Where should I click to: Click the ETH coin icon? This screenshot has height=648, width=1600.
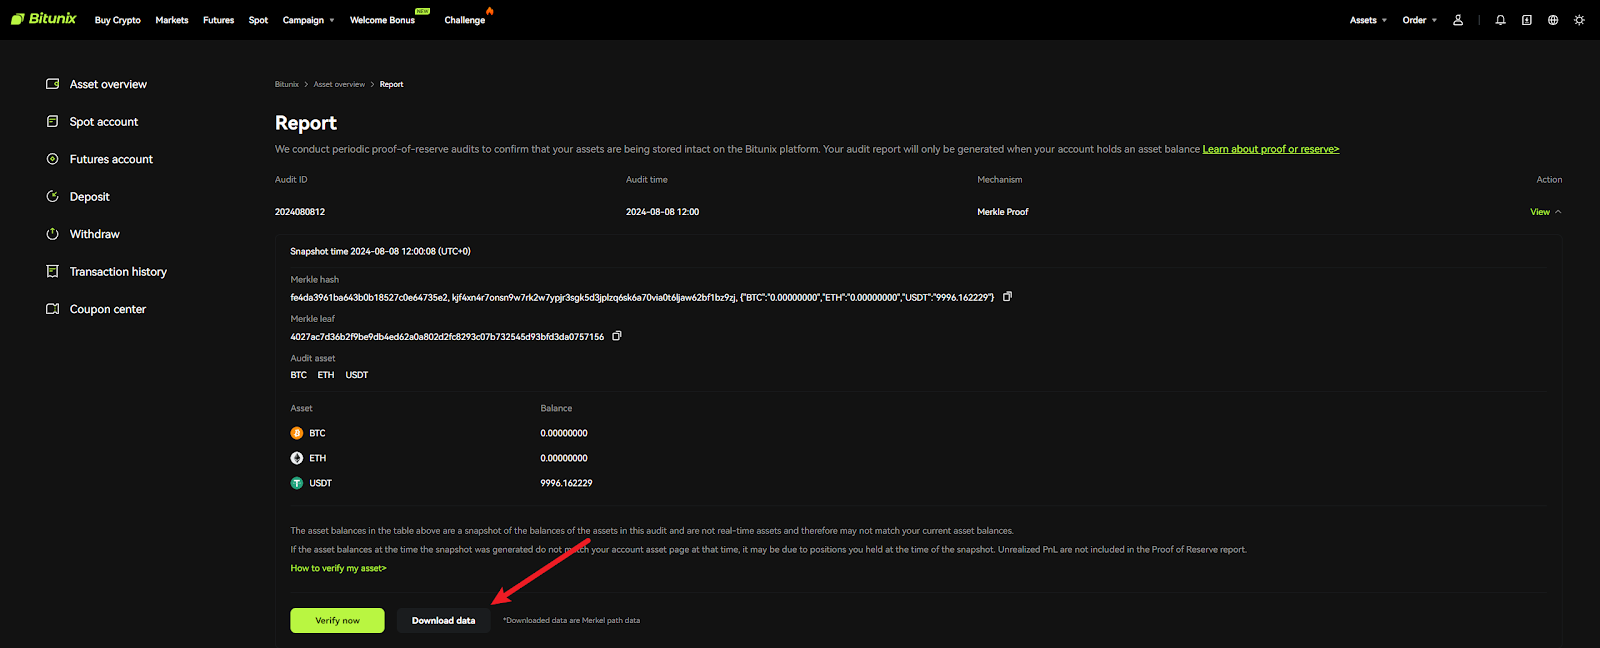[297, 458]
